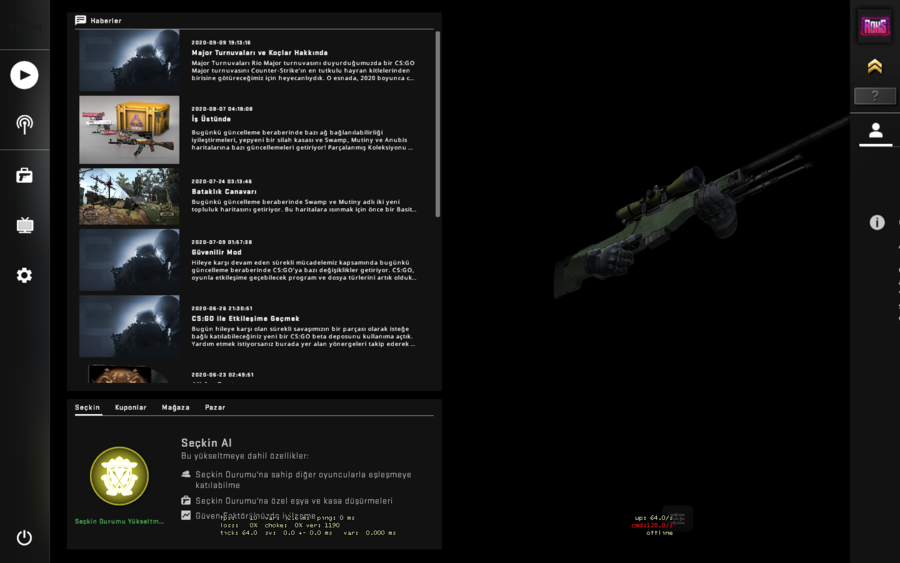Click date '2020-09-09 19:13:16'
Screen dimensions: 900x563
point(221,42)
